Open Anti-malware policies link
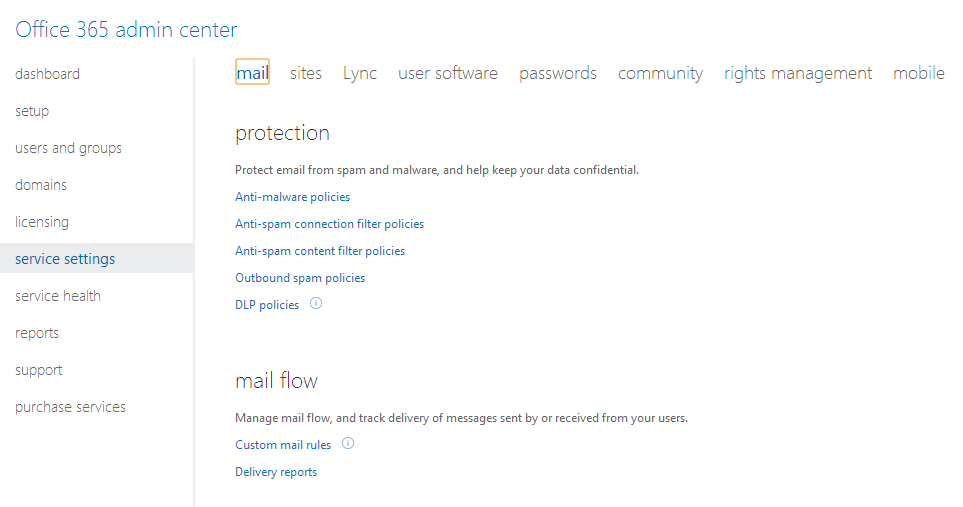The height and width of the screenshot is (507, 963). [293, 197]
